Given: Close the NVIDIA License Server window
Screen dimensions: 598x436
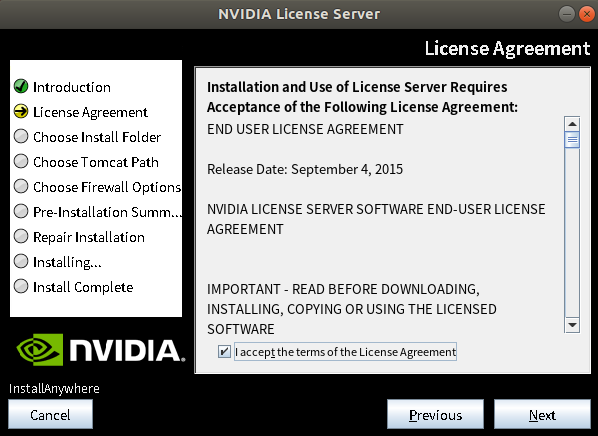Looking at the screenshot, I should 587,14.
